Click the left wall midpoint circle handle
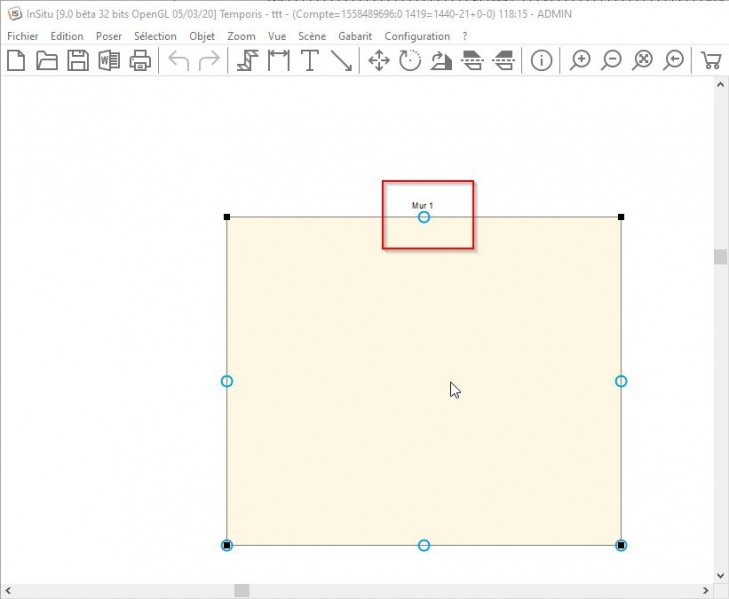Viewport: 729px width, 599px height. (227, 381)
